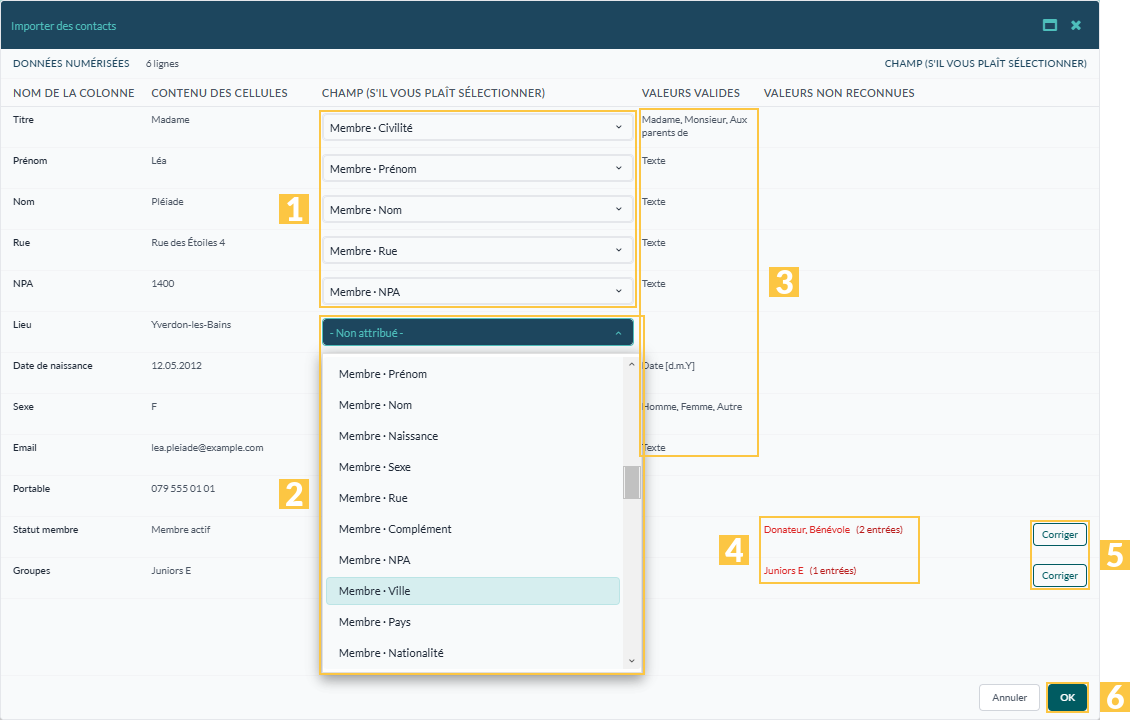Click the cell content Léa
Viewport: 1138px width, 720px height.
159,160
